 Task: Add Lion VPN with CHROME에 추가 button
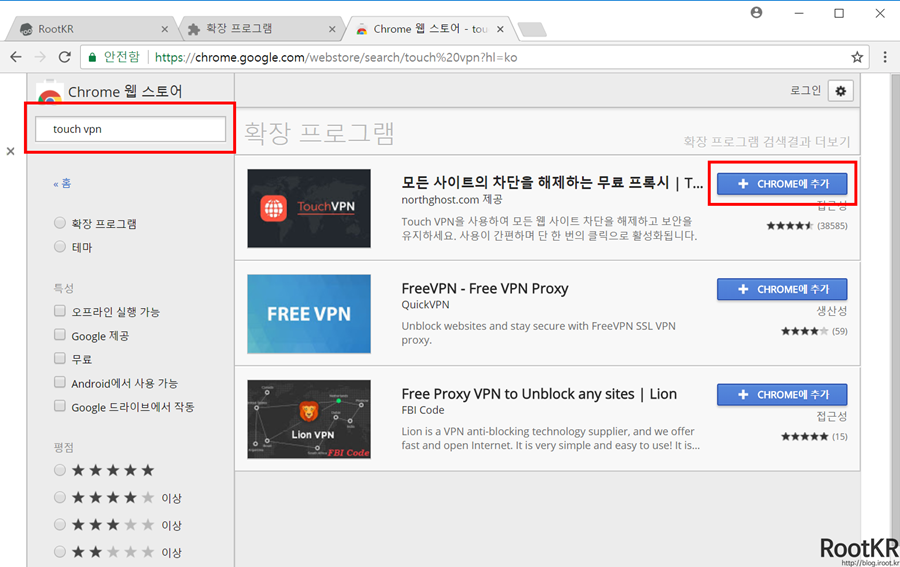coord(782,395)
